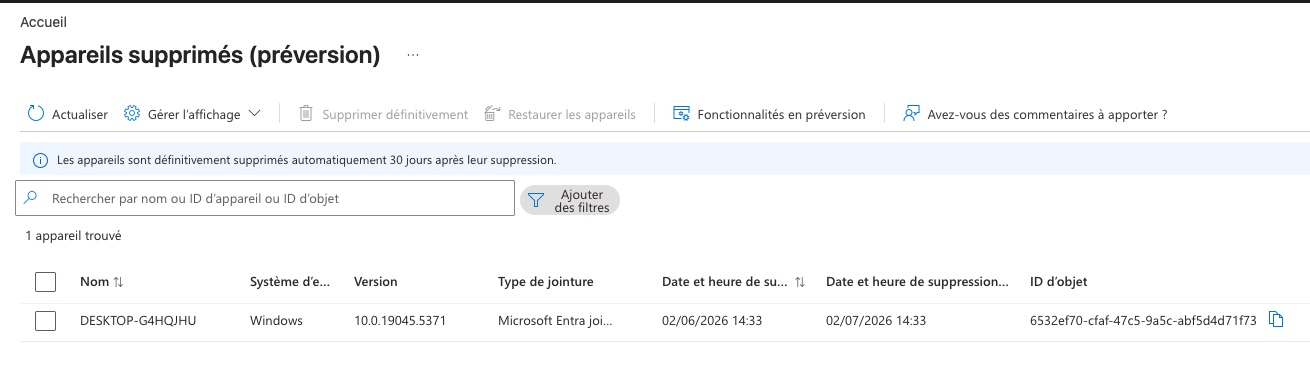1310x367 pixels.
Task: Click Supprimer définitivement button
Action: pyautogui.click(x=383, y=114)
